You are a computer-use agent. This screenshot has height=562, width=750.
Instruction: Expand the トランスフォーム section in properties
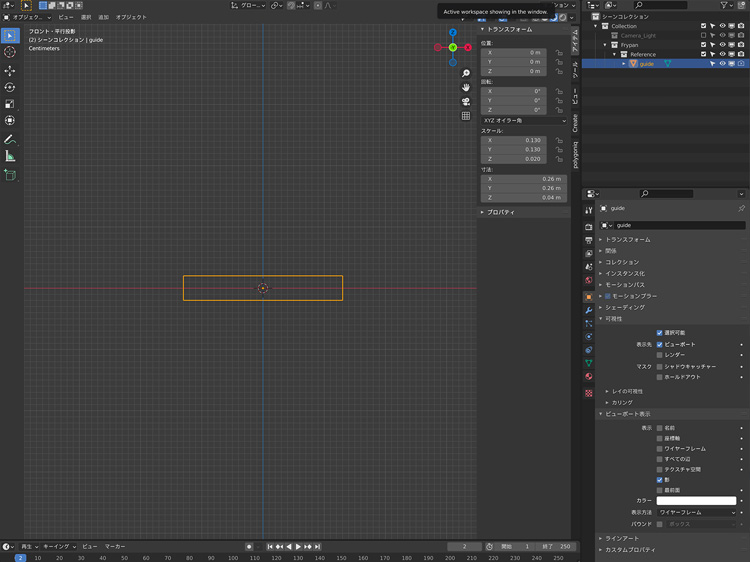[x=628, y=240]
